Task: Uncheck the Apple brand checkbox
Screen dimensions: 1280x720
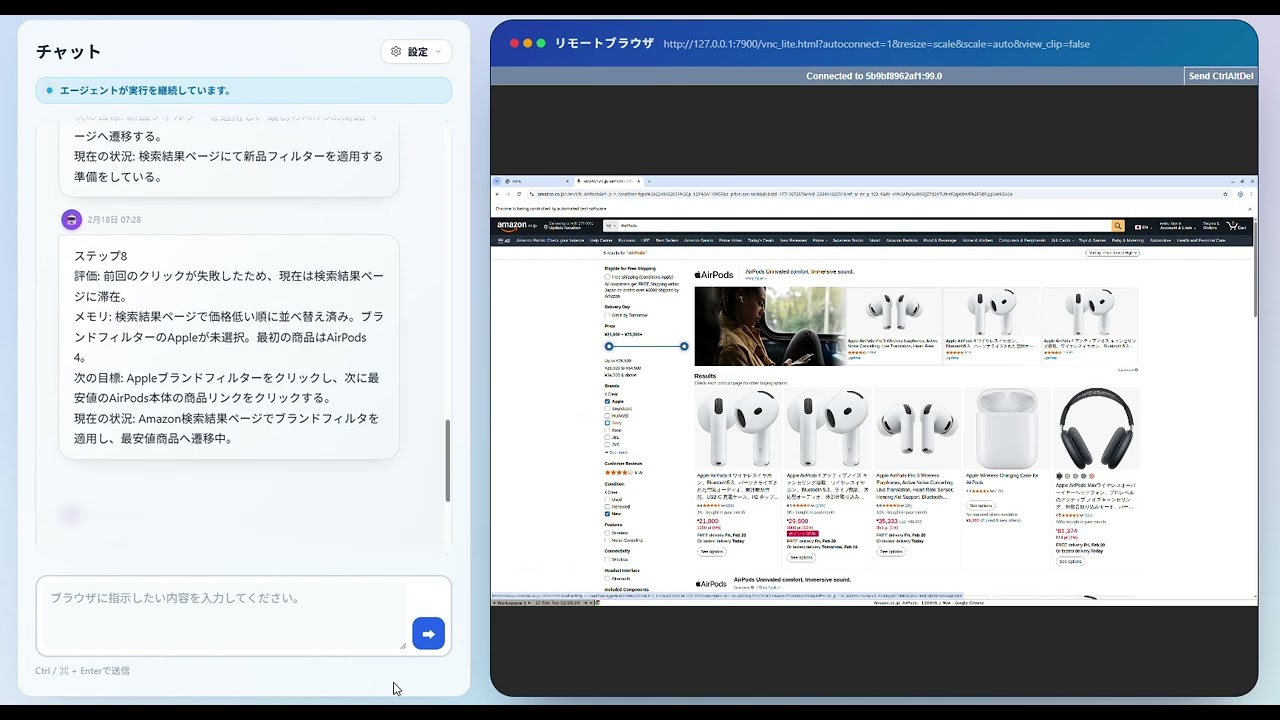Action: point(607,401)
